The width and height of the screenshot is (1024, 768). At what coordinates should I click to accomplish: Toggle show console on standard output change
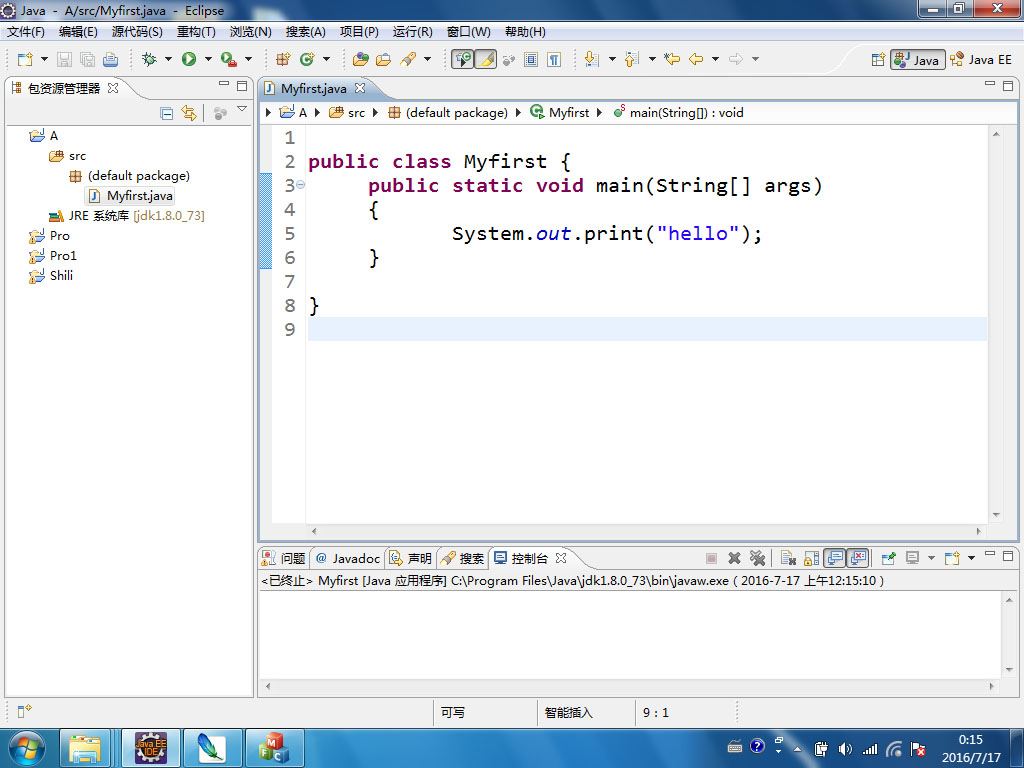click(x=835, y=558)
